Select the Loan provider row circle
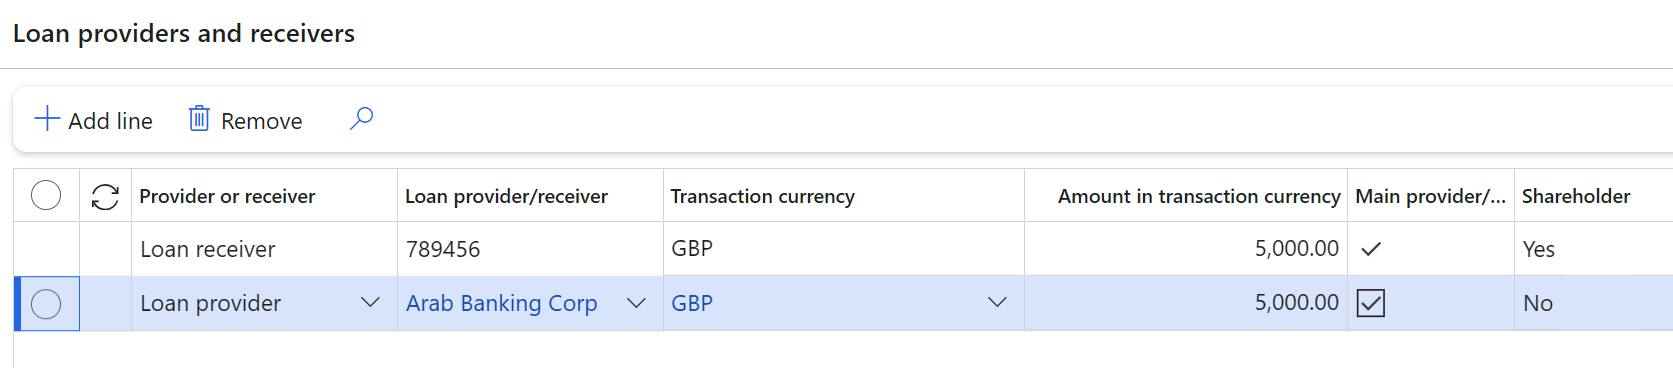 (46, 303)
